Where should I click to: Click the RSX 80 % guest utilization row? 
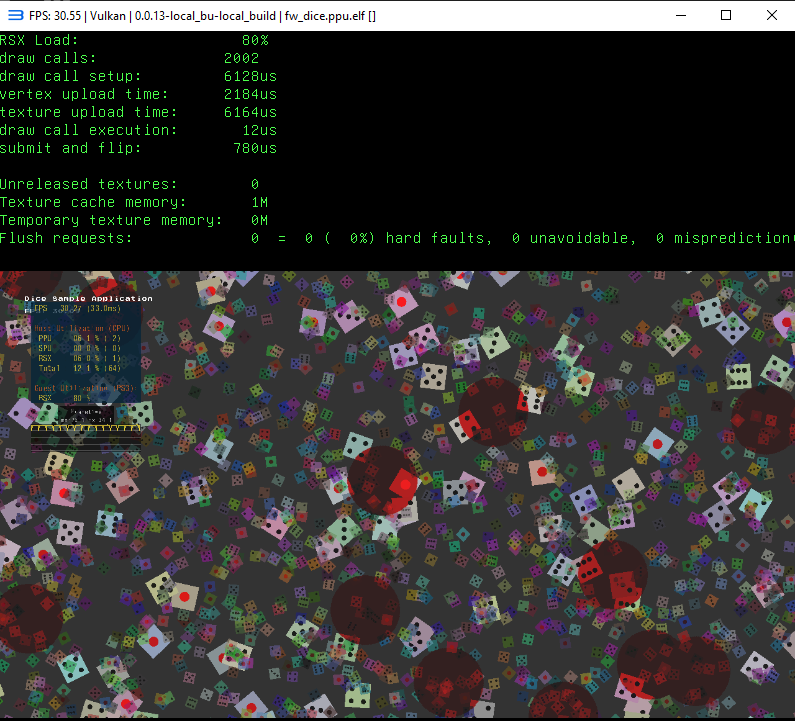(64, 398)
